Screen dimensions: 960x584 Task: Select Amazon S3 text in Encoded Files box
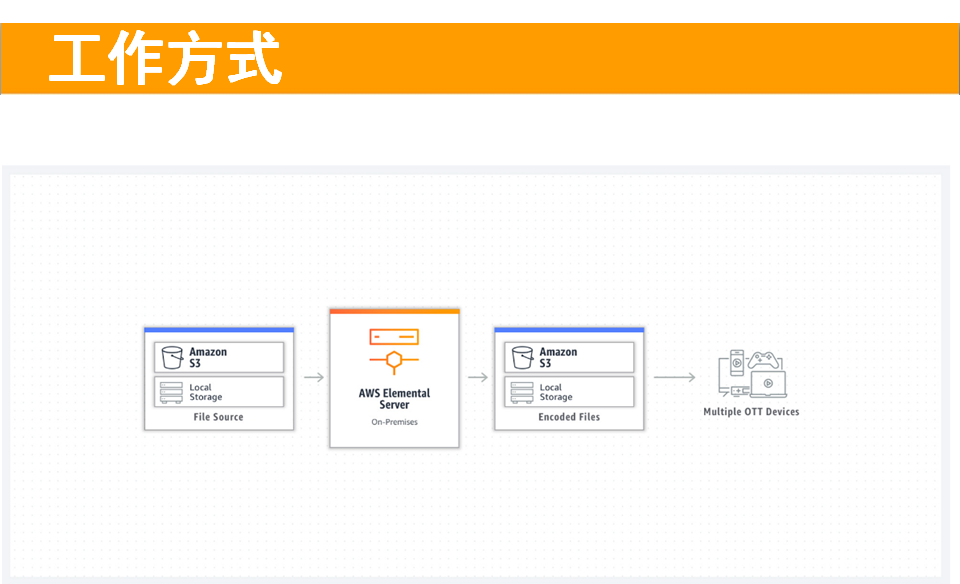click(x=558, y=358)
